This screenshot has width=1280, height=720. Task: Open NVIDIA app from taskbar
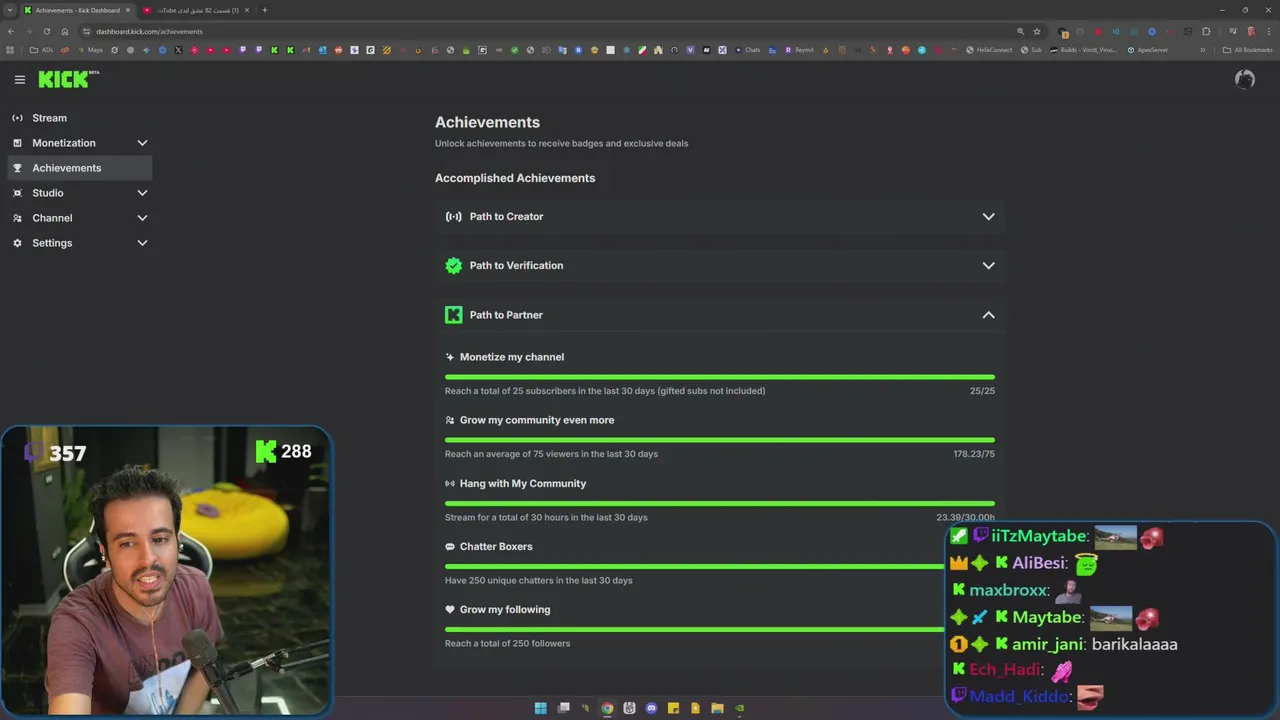click(739, 708)
